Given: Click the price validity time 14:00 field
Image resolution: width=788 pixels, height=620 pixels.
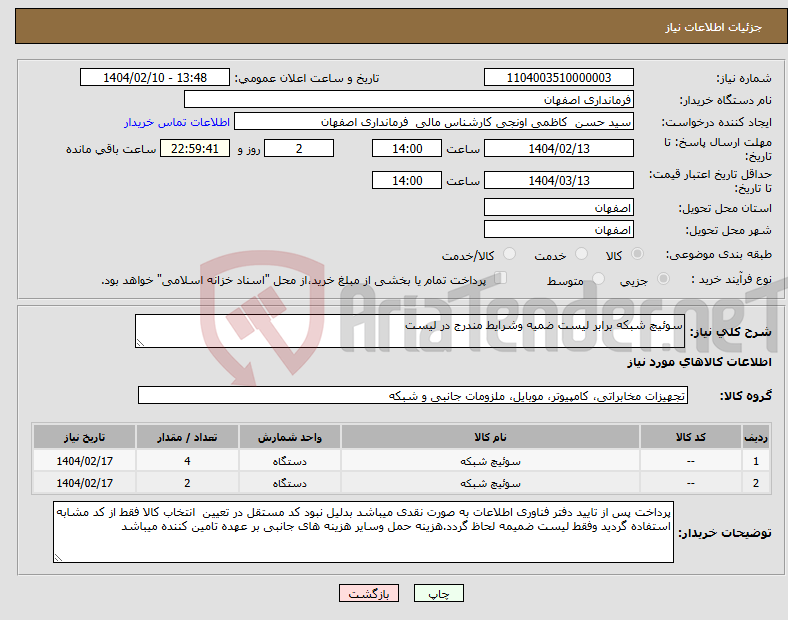Looking at the screenshot, I should coord(407,180).
